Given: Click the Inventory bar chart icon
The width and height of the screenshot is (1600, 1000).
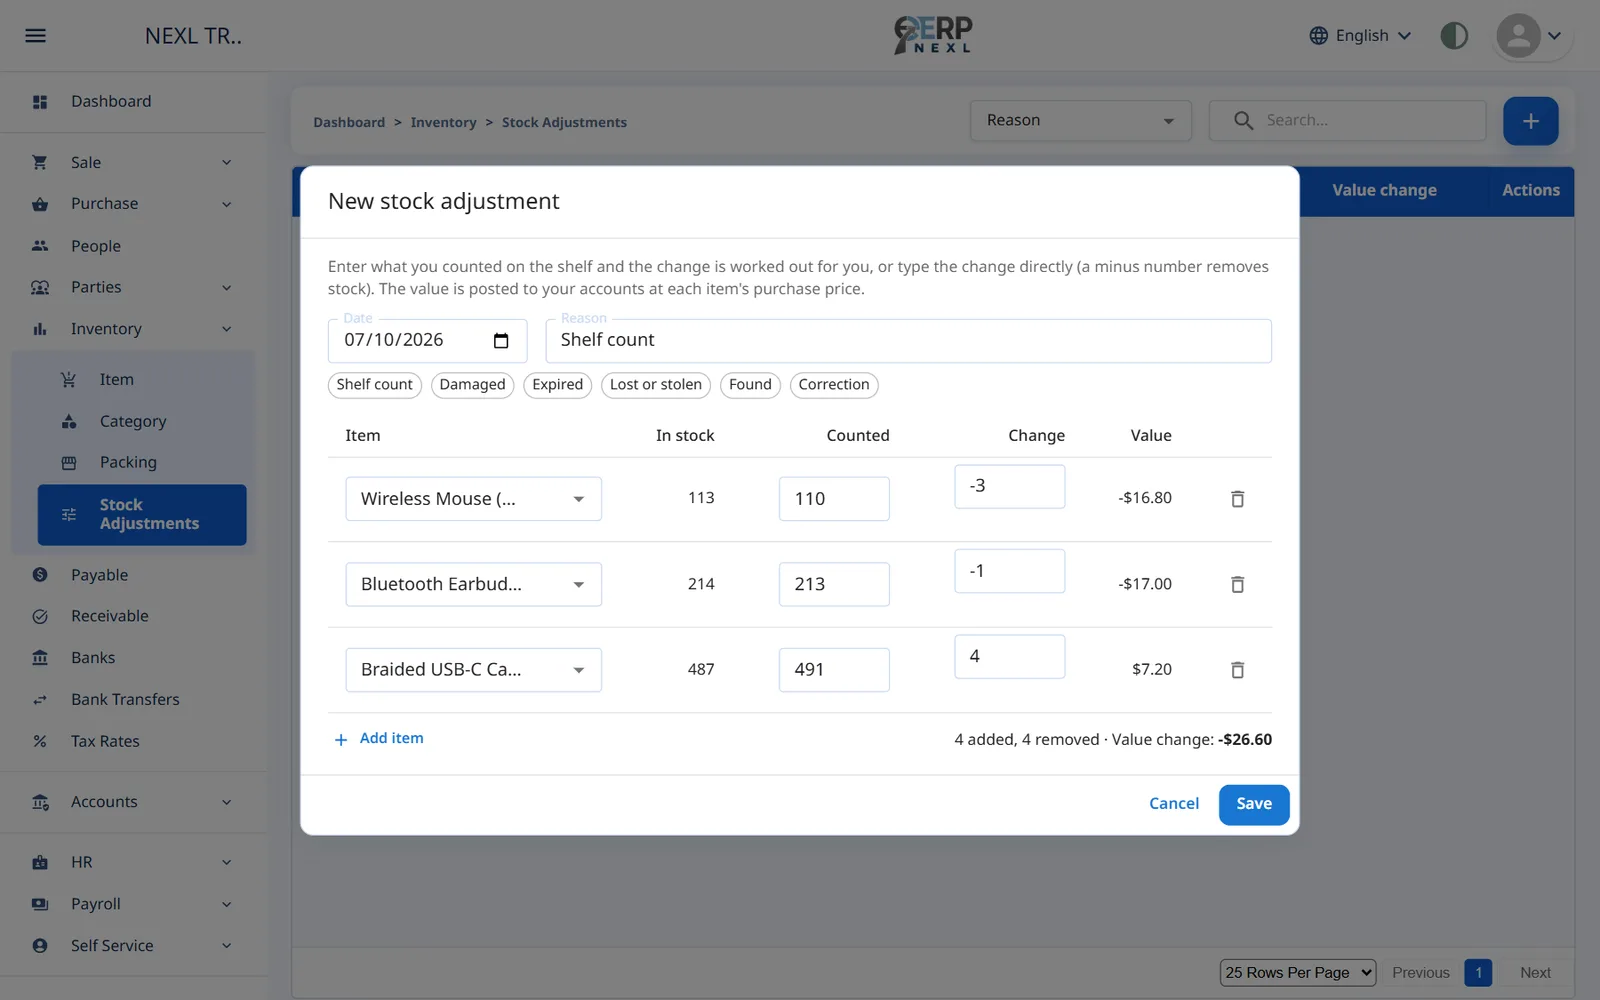Looking at the screenshot, I should 40,329.
